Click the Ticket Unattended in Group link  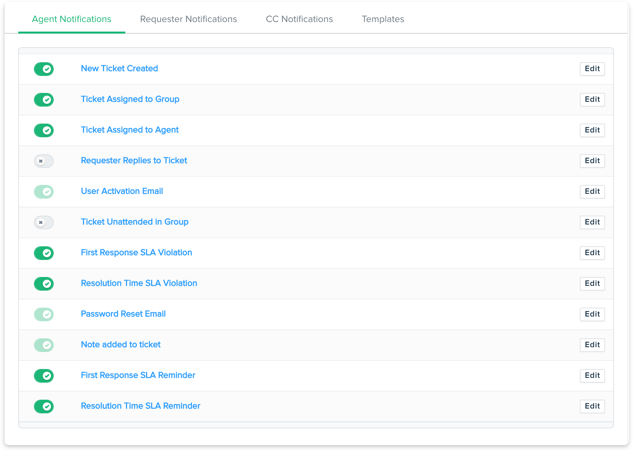point(134,222)
